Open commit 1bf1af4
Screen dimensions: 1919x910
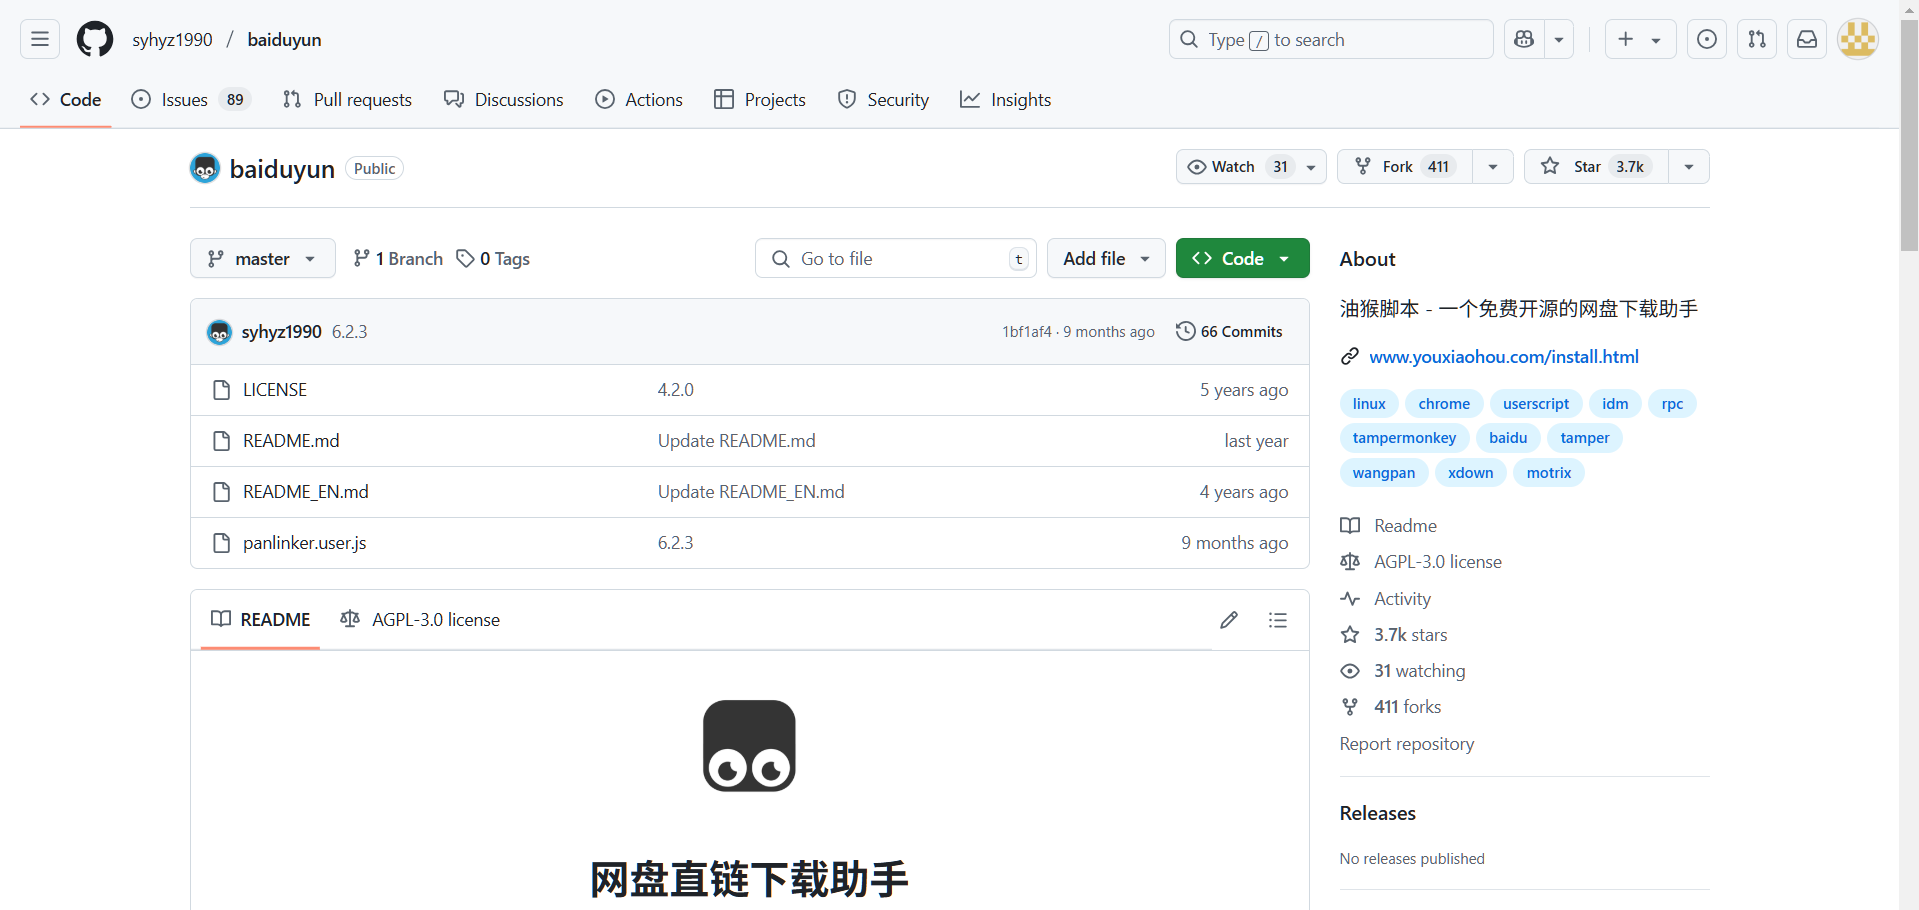point(1027,332)
